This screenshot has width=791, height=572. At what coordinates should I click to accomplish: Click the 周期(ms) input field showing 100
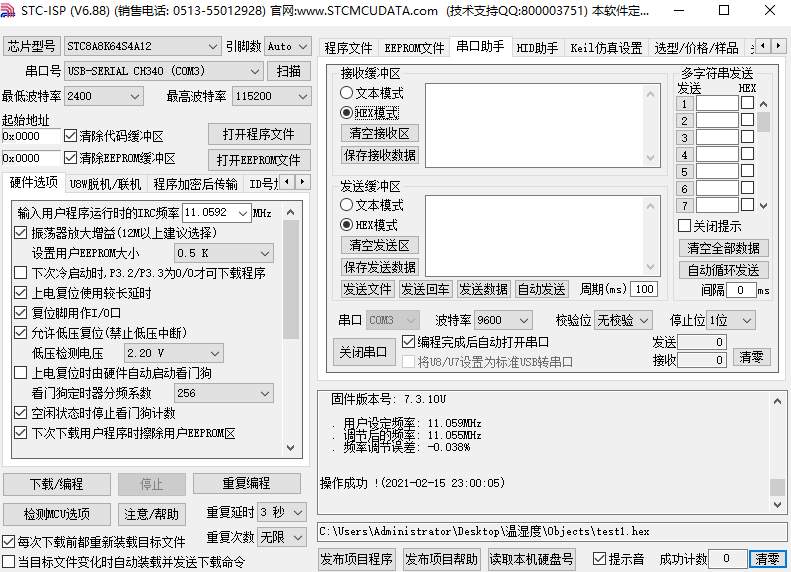click(x=644, y=289)
